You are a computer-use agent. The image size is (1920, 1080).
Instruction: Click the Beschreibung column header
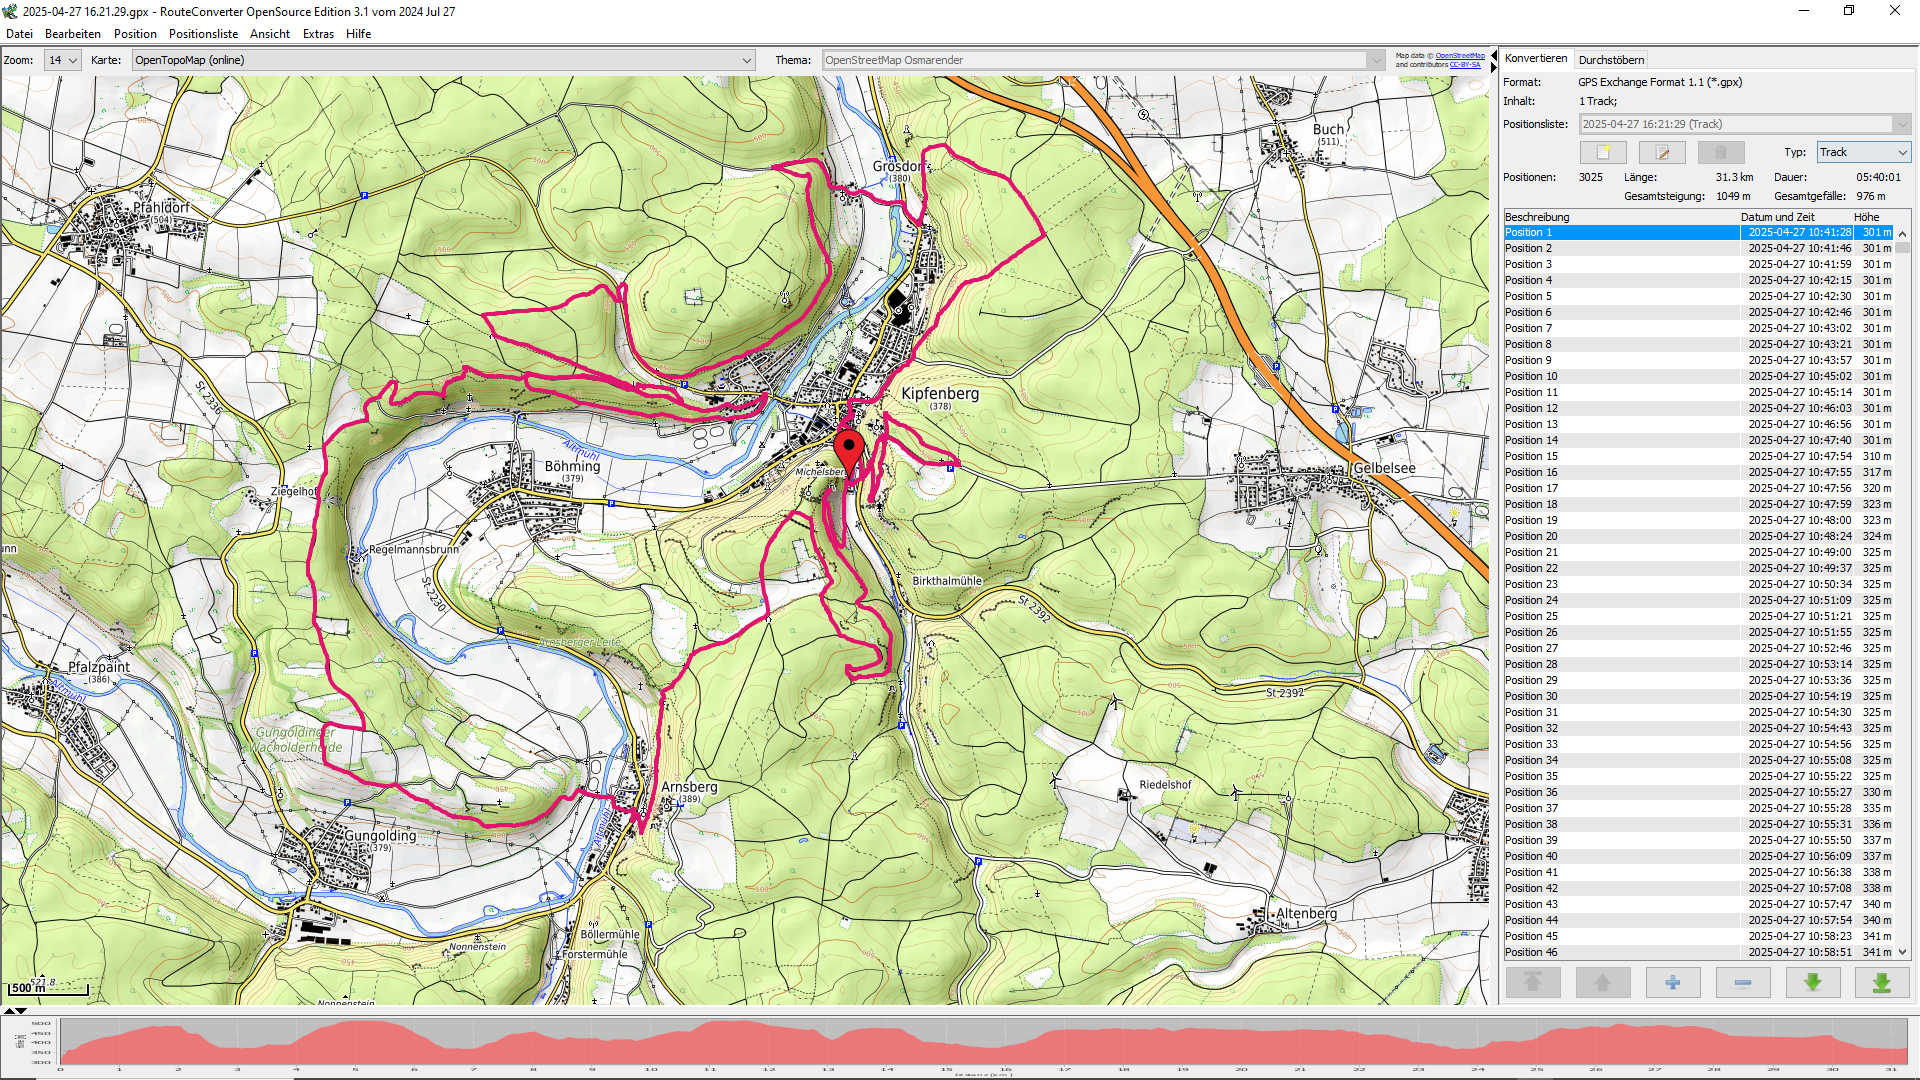pos(1621,217)
